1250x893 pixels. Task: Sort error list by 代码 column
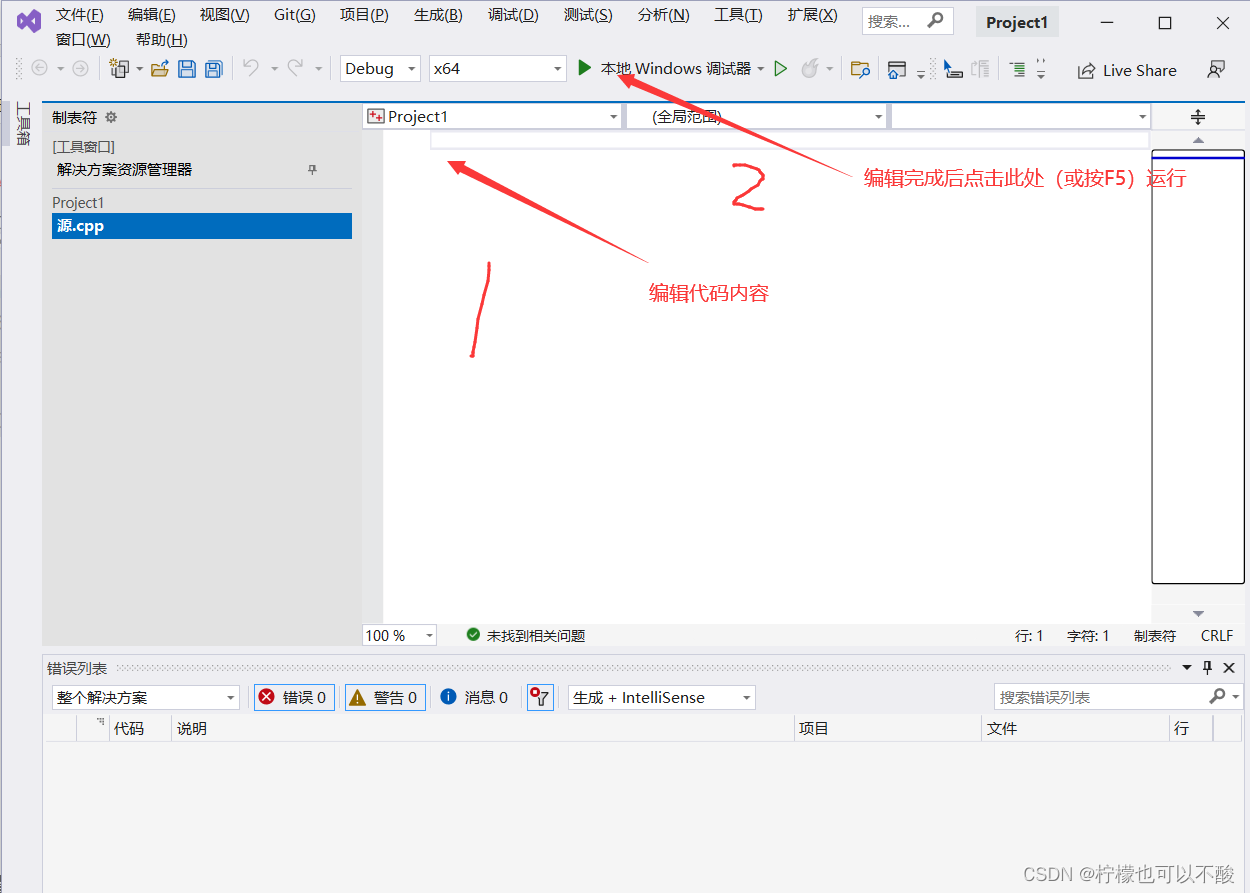[140, 728]
